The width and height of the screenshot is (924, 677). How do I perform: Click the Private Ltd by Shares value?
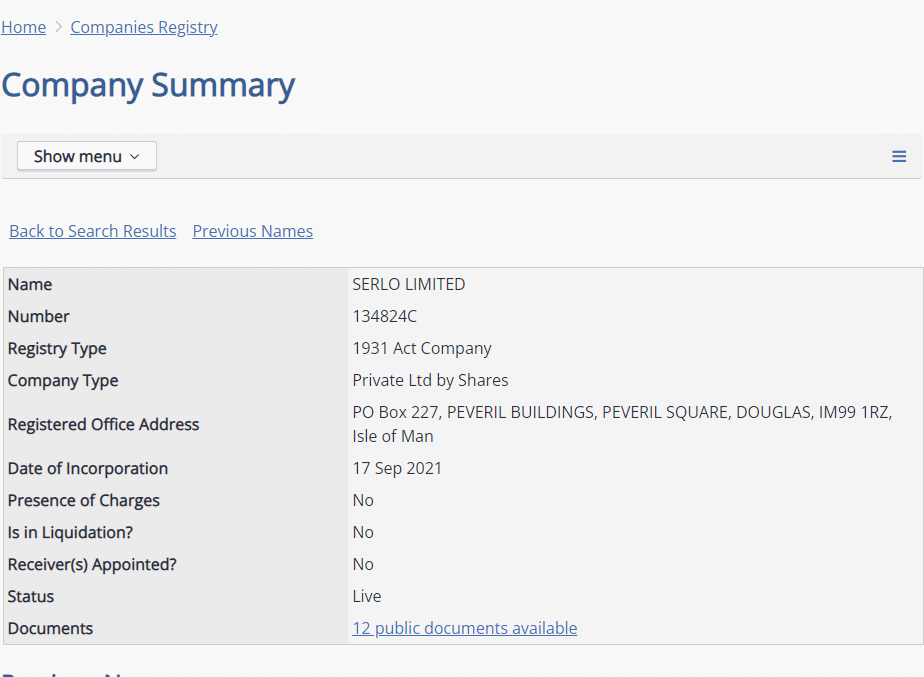coord(430,381)
